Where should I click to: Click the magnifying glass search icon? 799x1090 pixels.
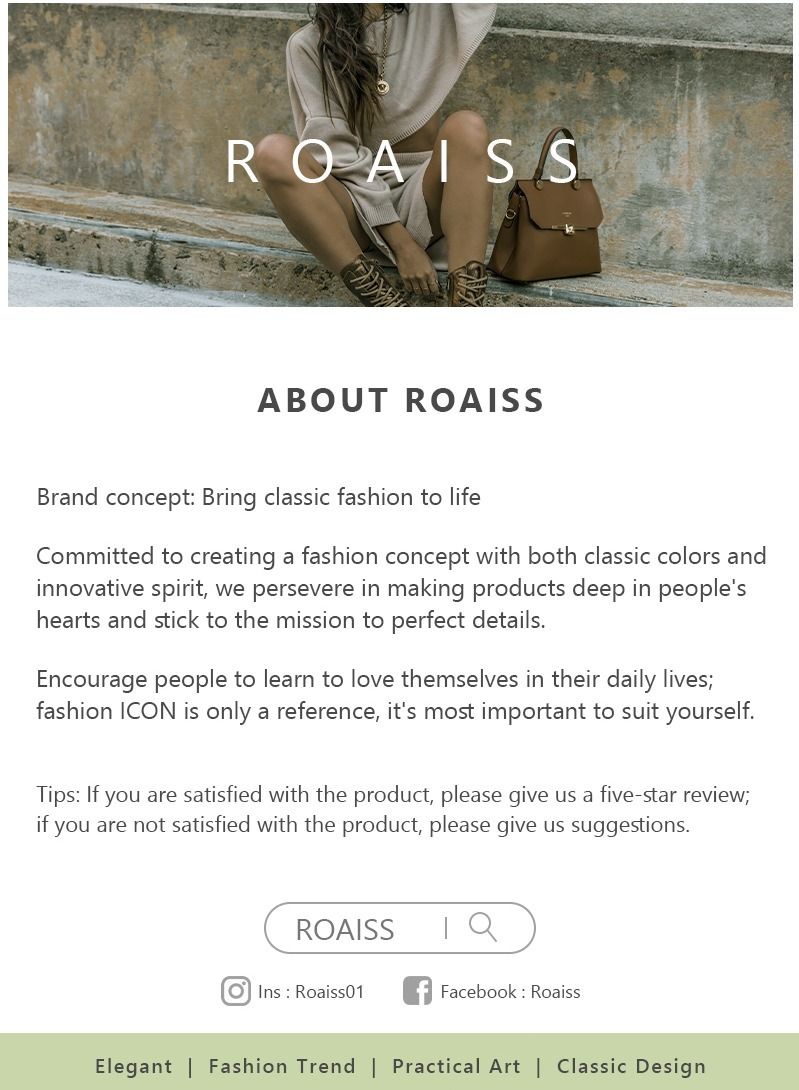tap(483, 927)
